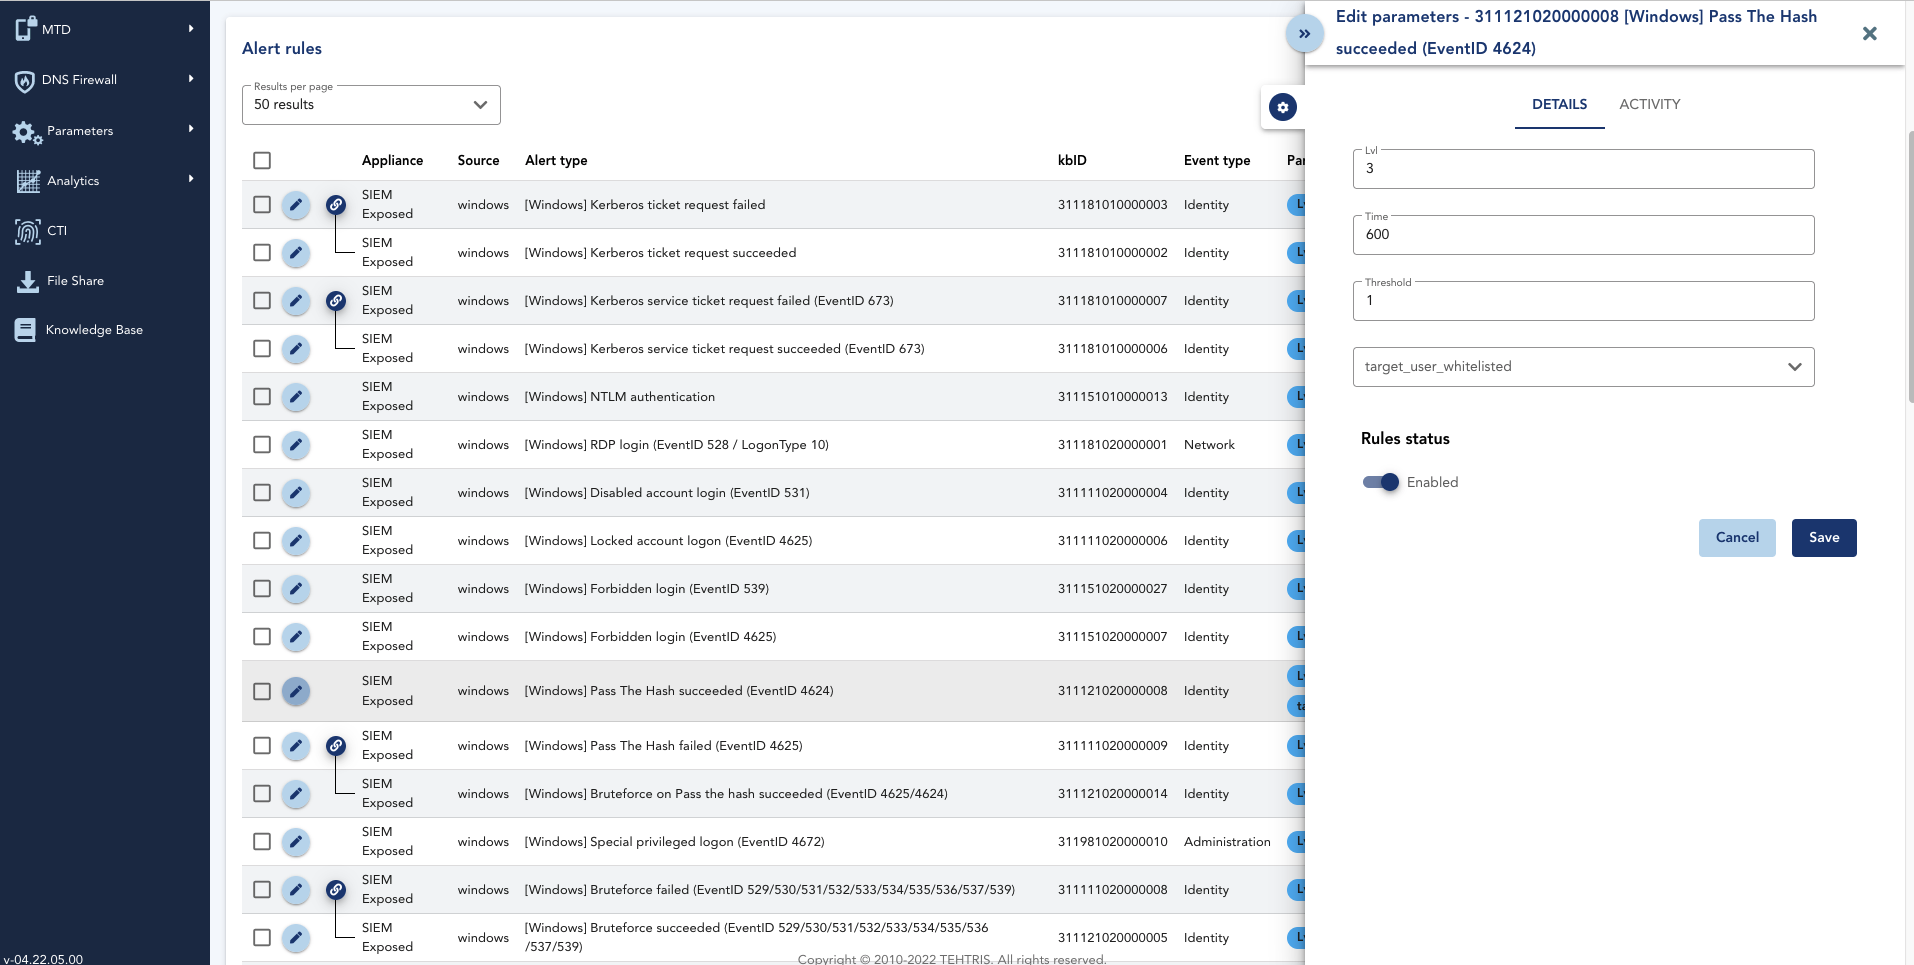This screenshot has width=1914, height=965.
Task: Edit the Kerberos ticket request succeeded rule
Action: click(x=295, y=253)
